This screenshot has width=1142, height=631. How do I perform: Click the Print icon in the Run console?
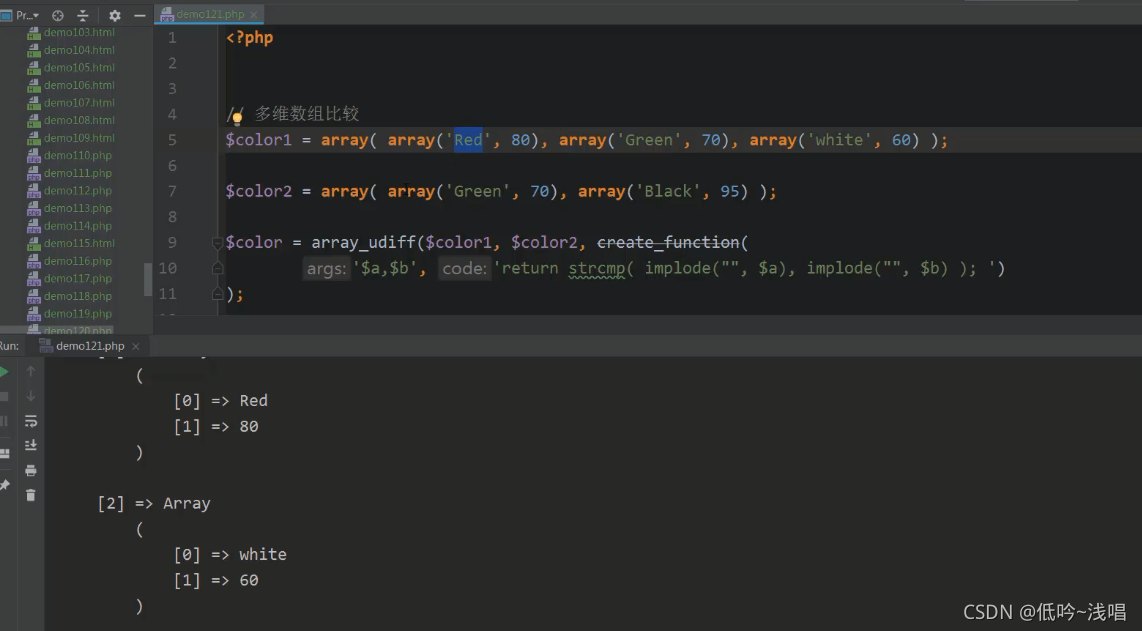pos(31,469)
